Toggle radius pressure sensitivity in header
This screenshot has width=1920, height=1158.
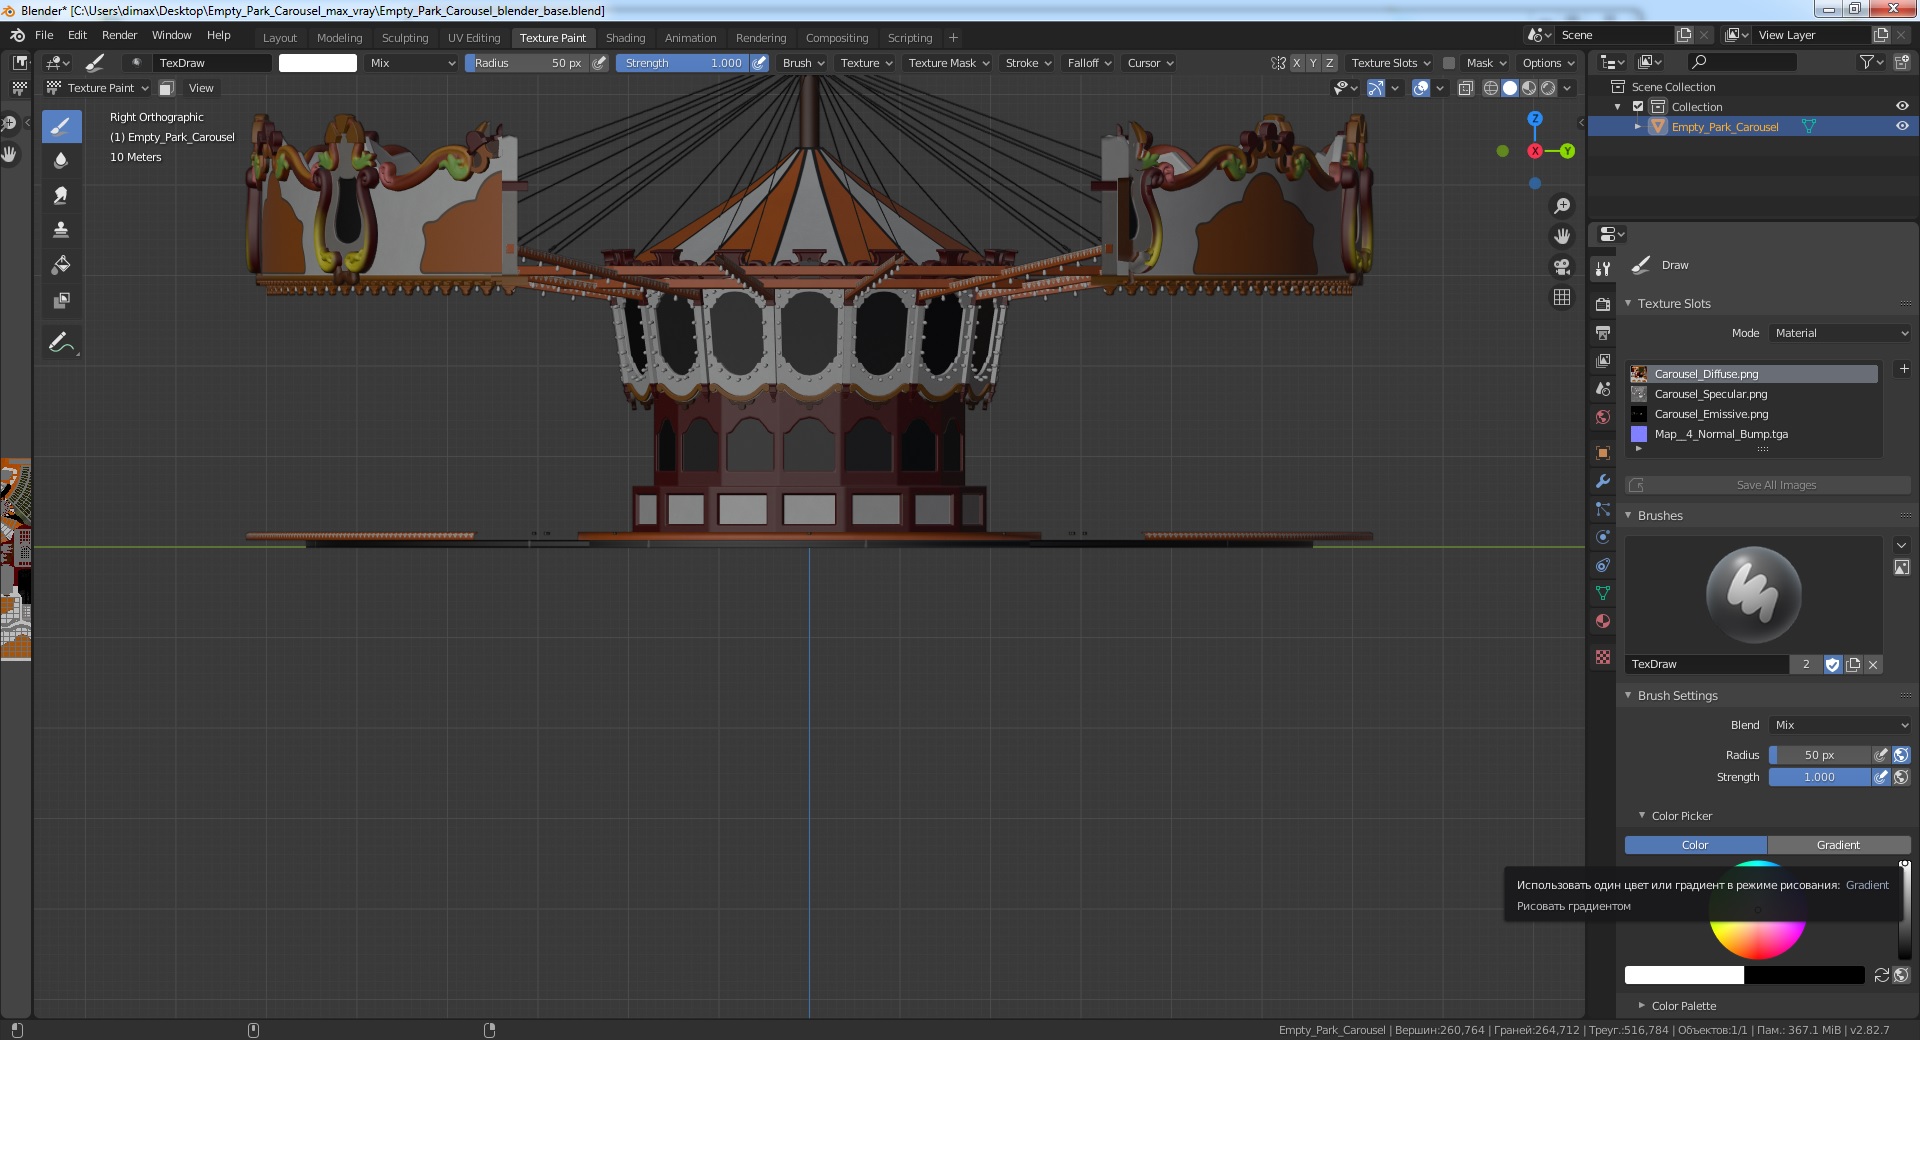[599, 63]
